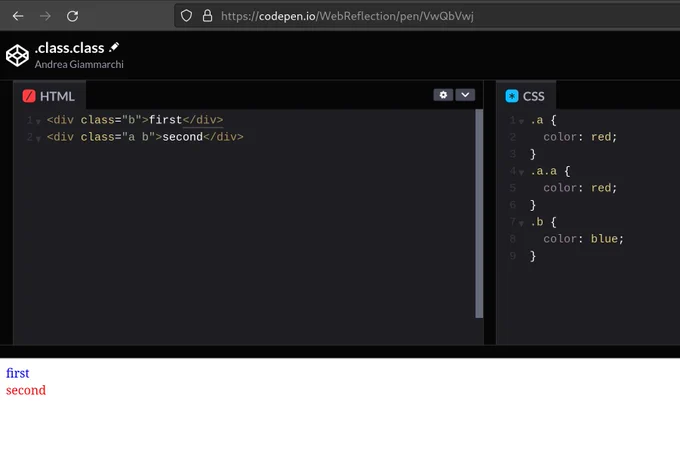Click the word first in HTML code
Image resolution: width=680 pixels, height=475 pixels.
click(x=165, y=120)
